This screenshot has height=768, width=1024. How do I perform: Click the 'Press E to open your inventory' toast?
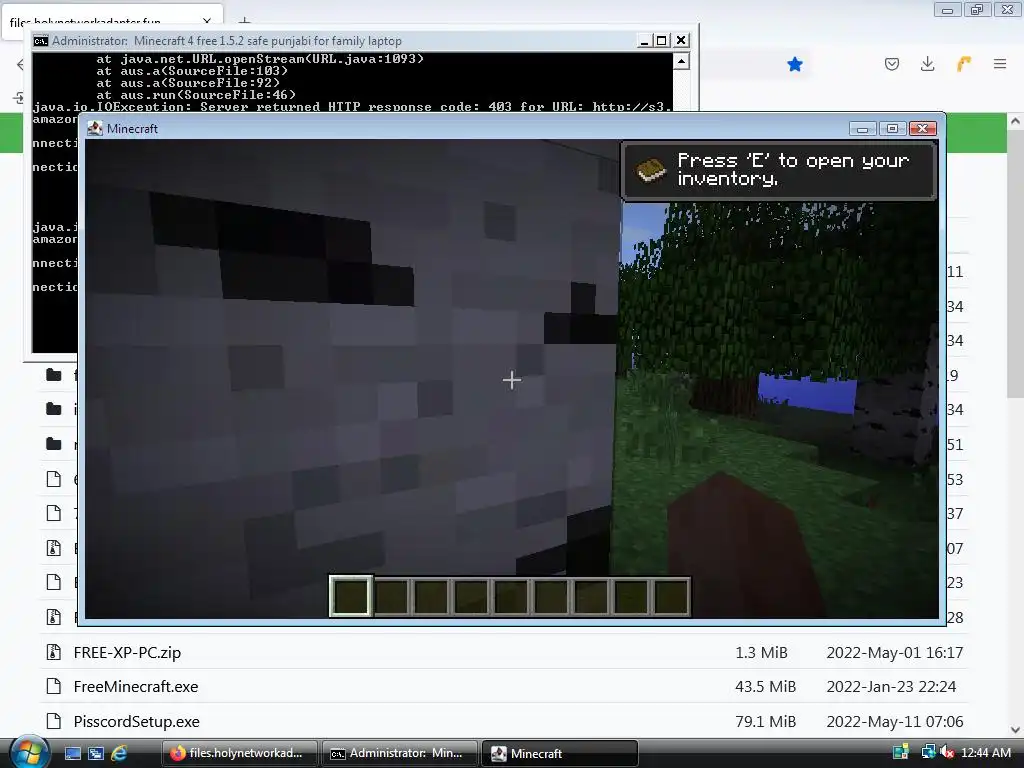(x=779, y=170)
